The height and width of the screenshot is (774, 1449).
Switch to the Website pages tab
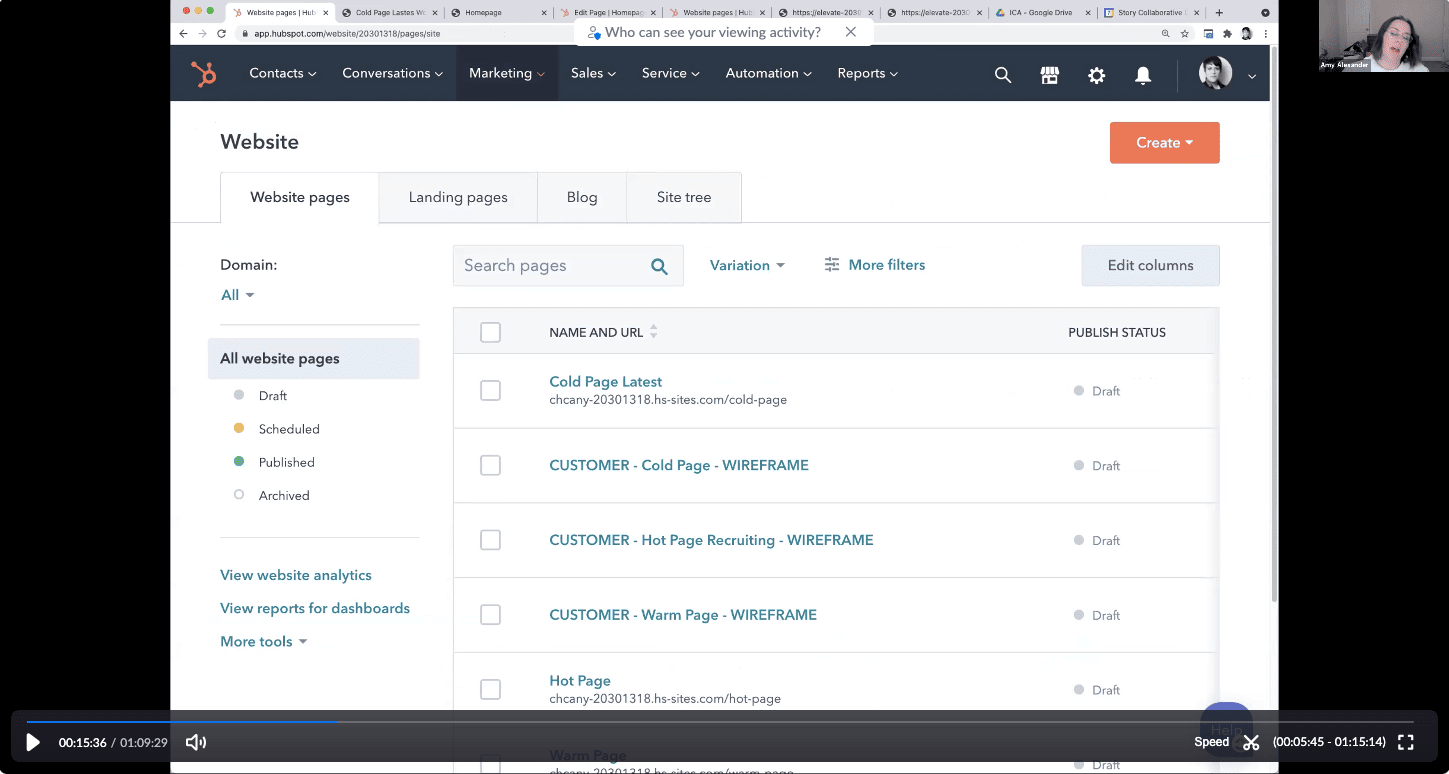point(300,198)
